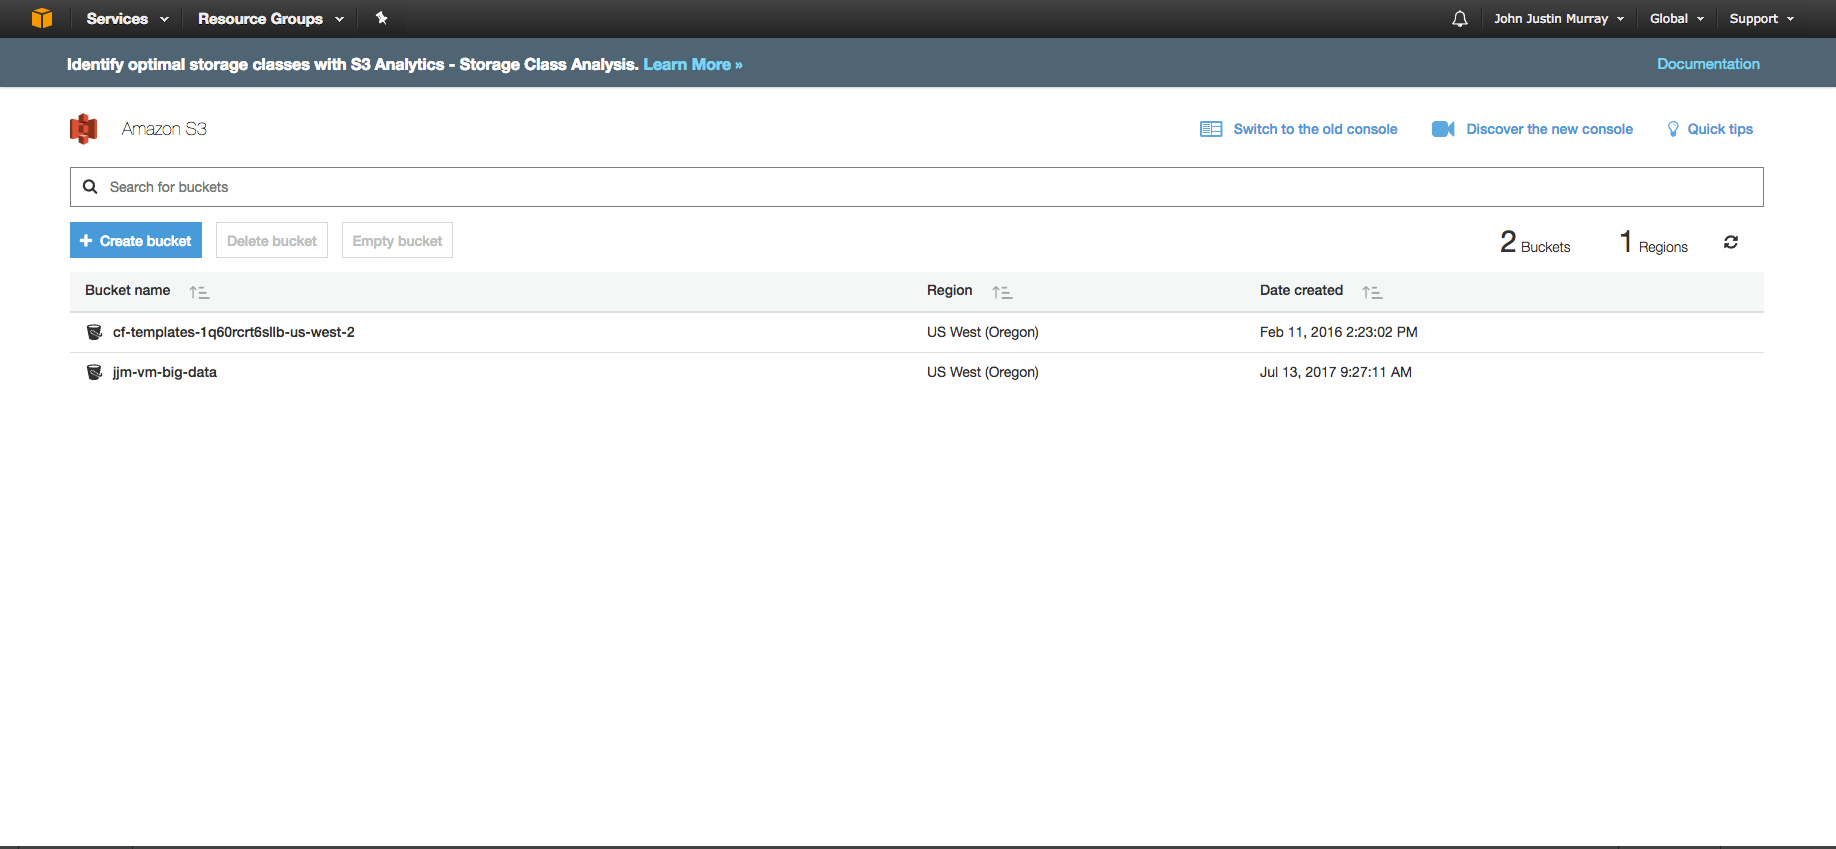Follow the Learn More link
The height and width of the screenshot is (849, 1836).
pyautogui.click(x=692, y=64)
